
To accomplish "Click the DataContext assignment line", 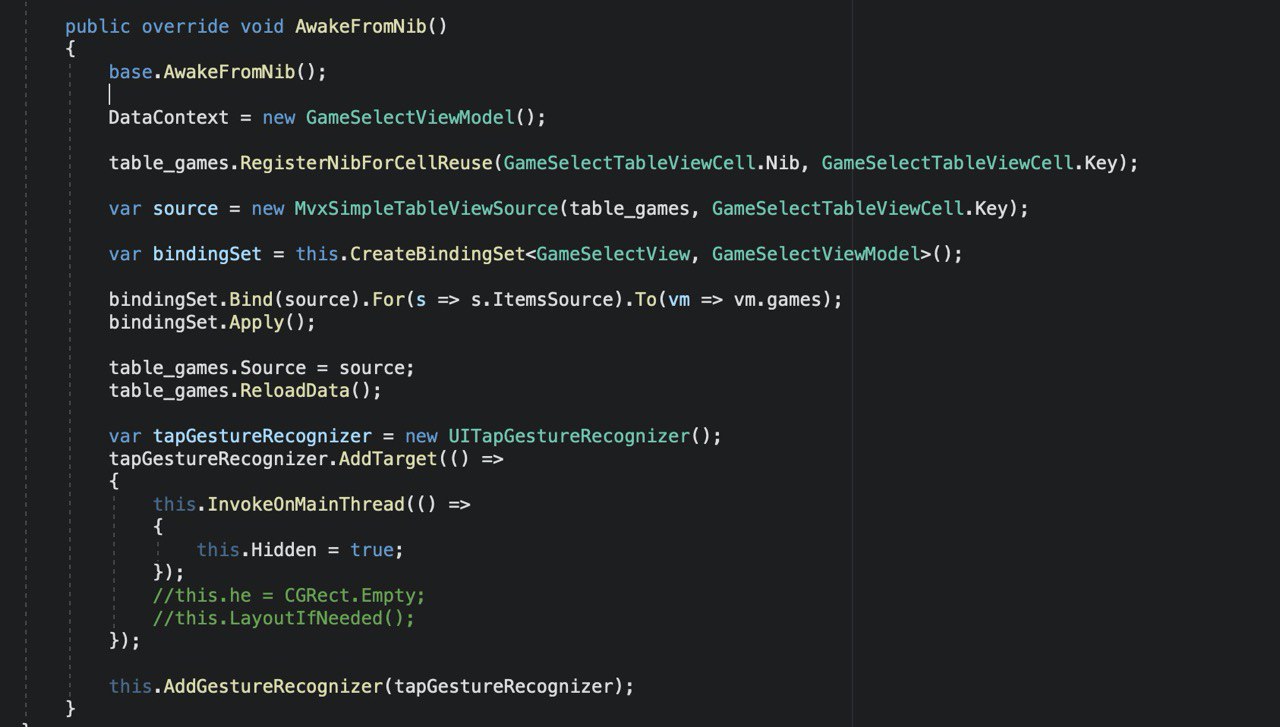I will point(328,117).
